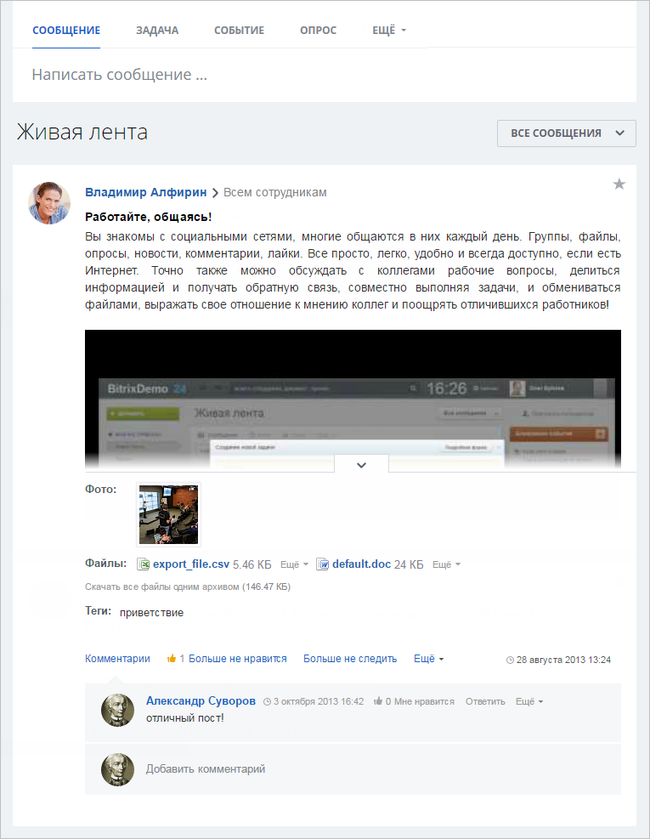
Task: Open the Ещё tab dropdown at top
Action: pos(389,30)
